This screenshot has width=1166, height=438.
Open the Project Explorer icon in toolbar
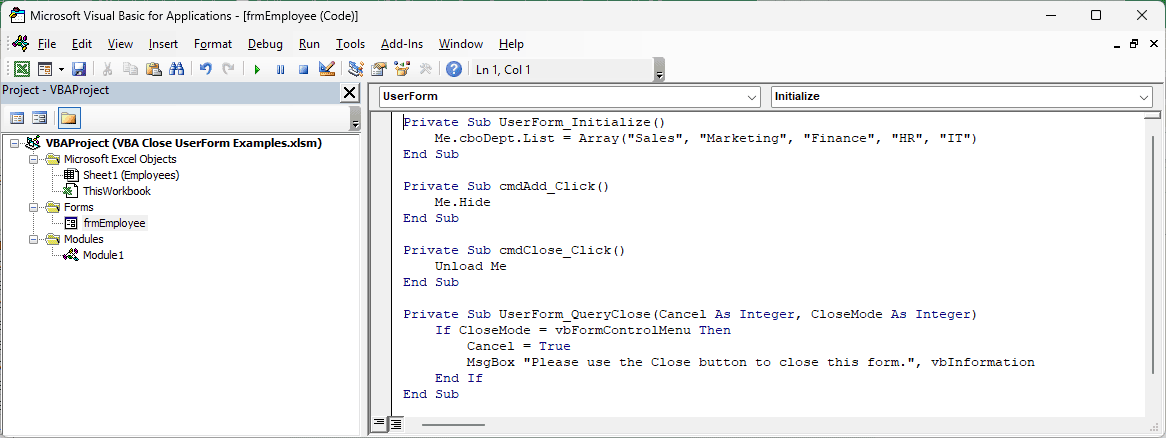(355, 70)
